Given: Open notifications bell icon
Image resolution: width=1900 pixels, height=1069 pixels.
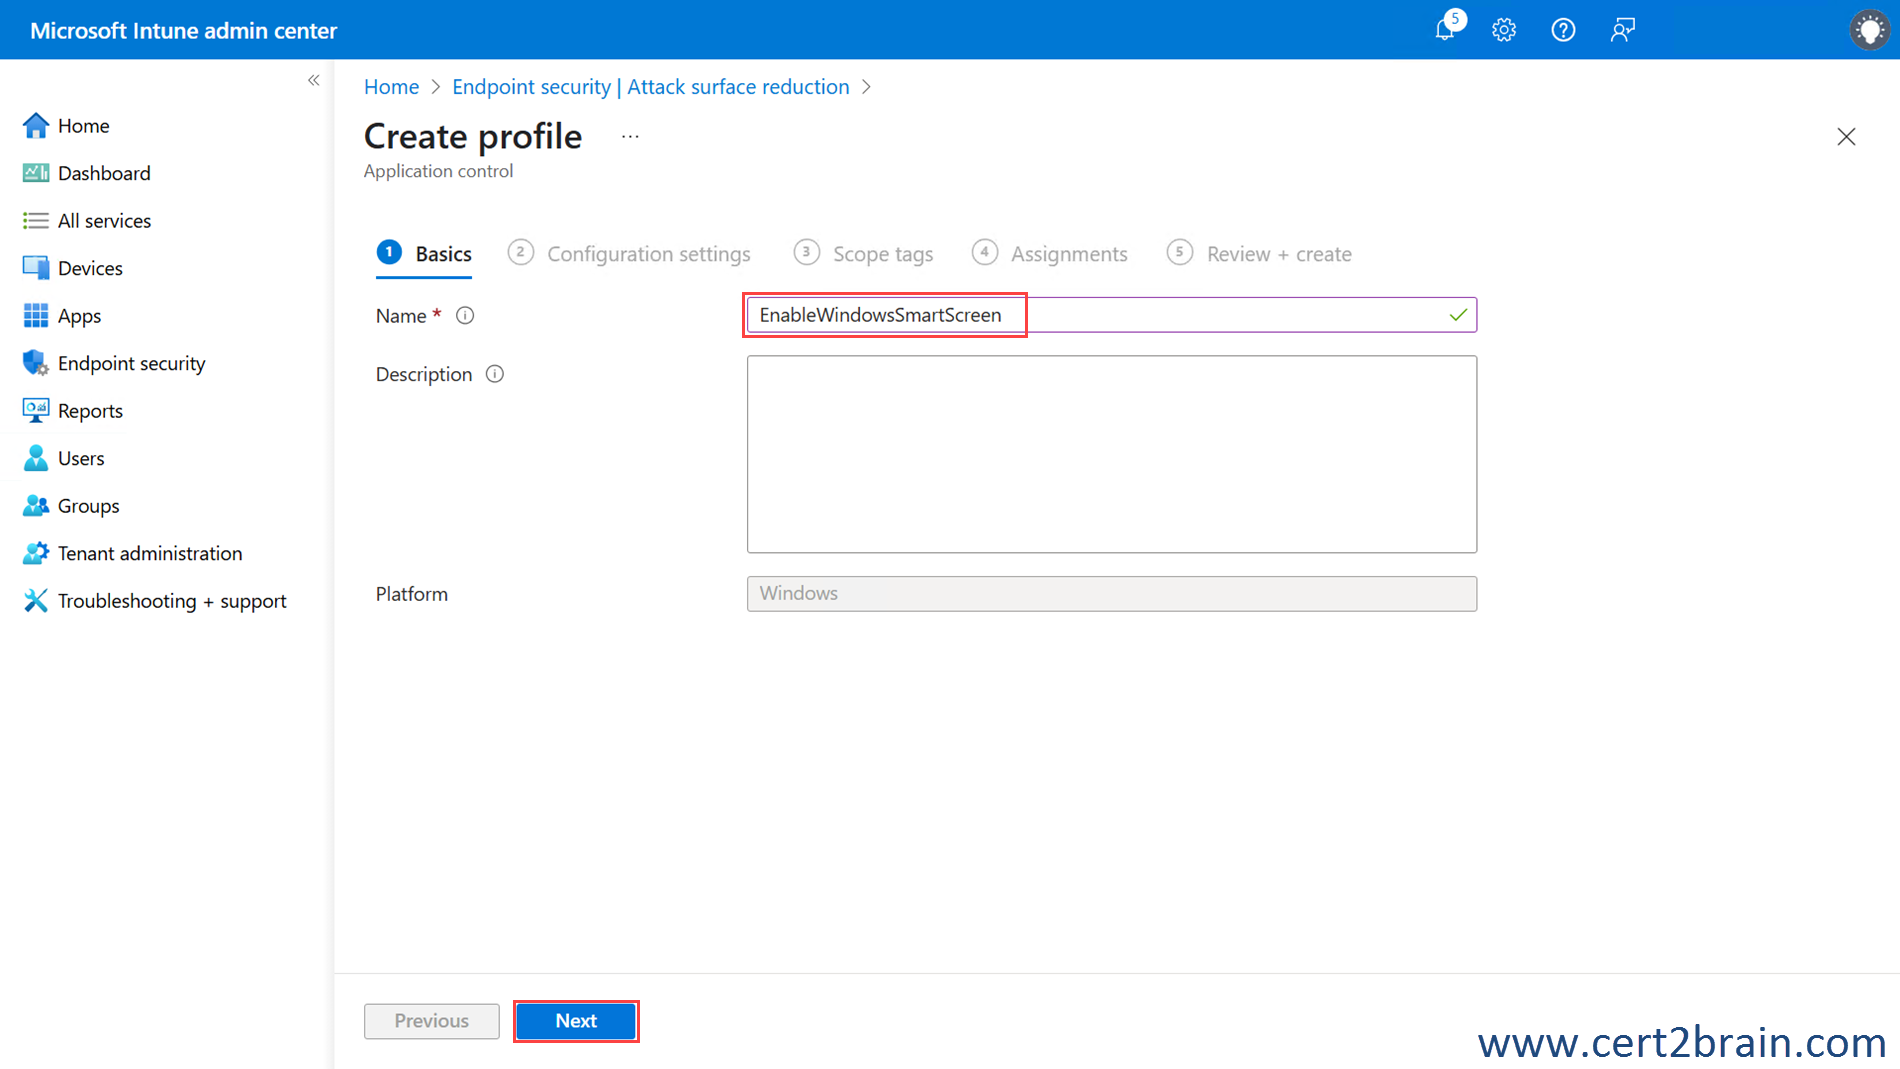Looking at the screenshot, I should coord(1445,30).
